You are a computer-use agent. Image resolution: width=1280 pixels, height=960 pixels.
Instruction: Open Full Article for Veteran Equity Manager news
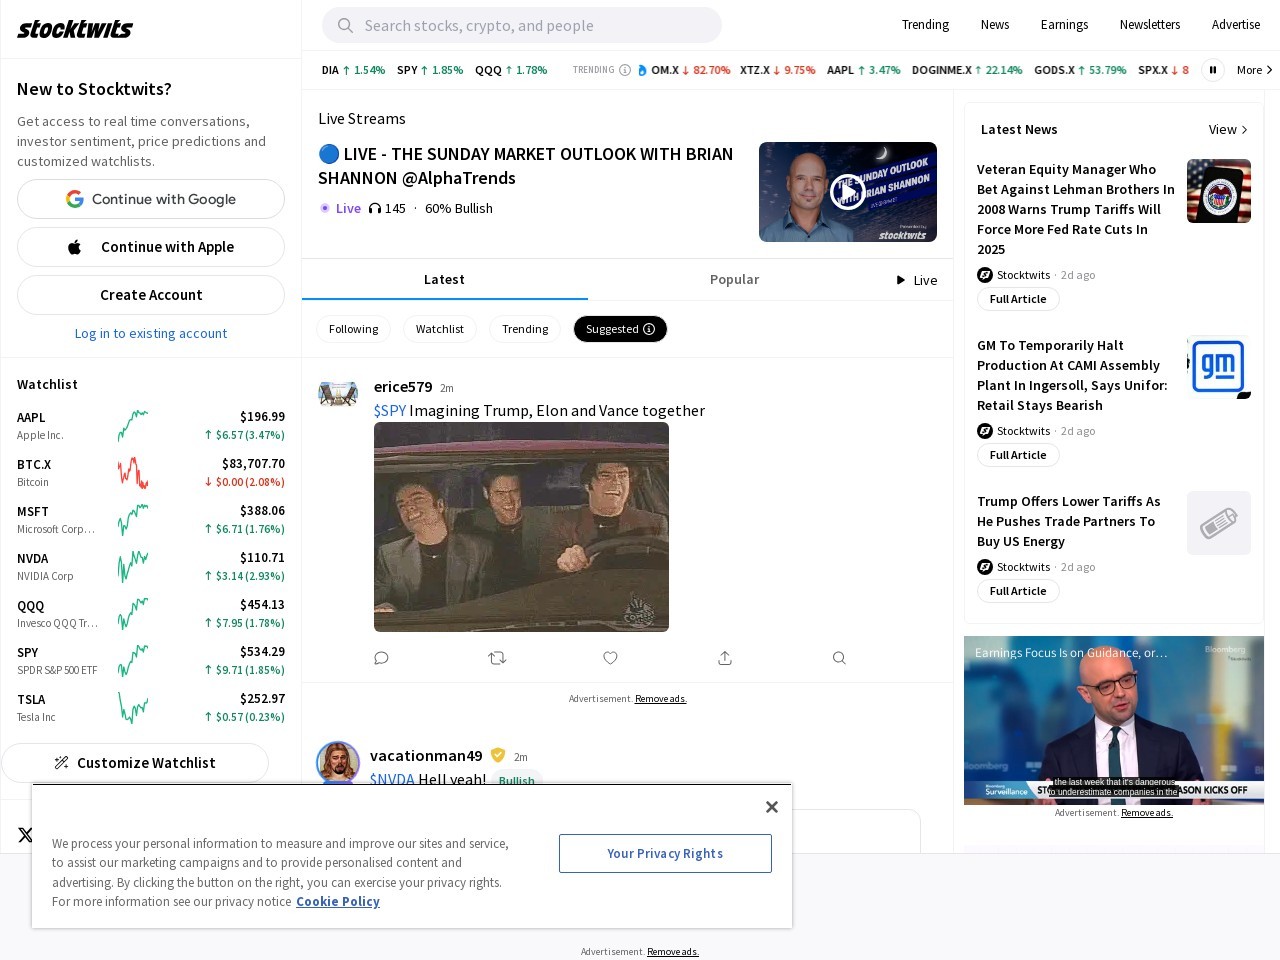pyautogui.click(x=1018, y=299)
